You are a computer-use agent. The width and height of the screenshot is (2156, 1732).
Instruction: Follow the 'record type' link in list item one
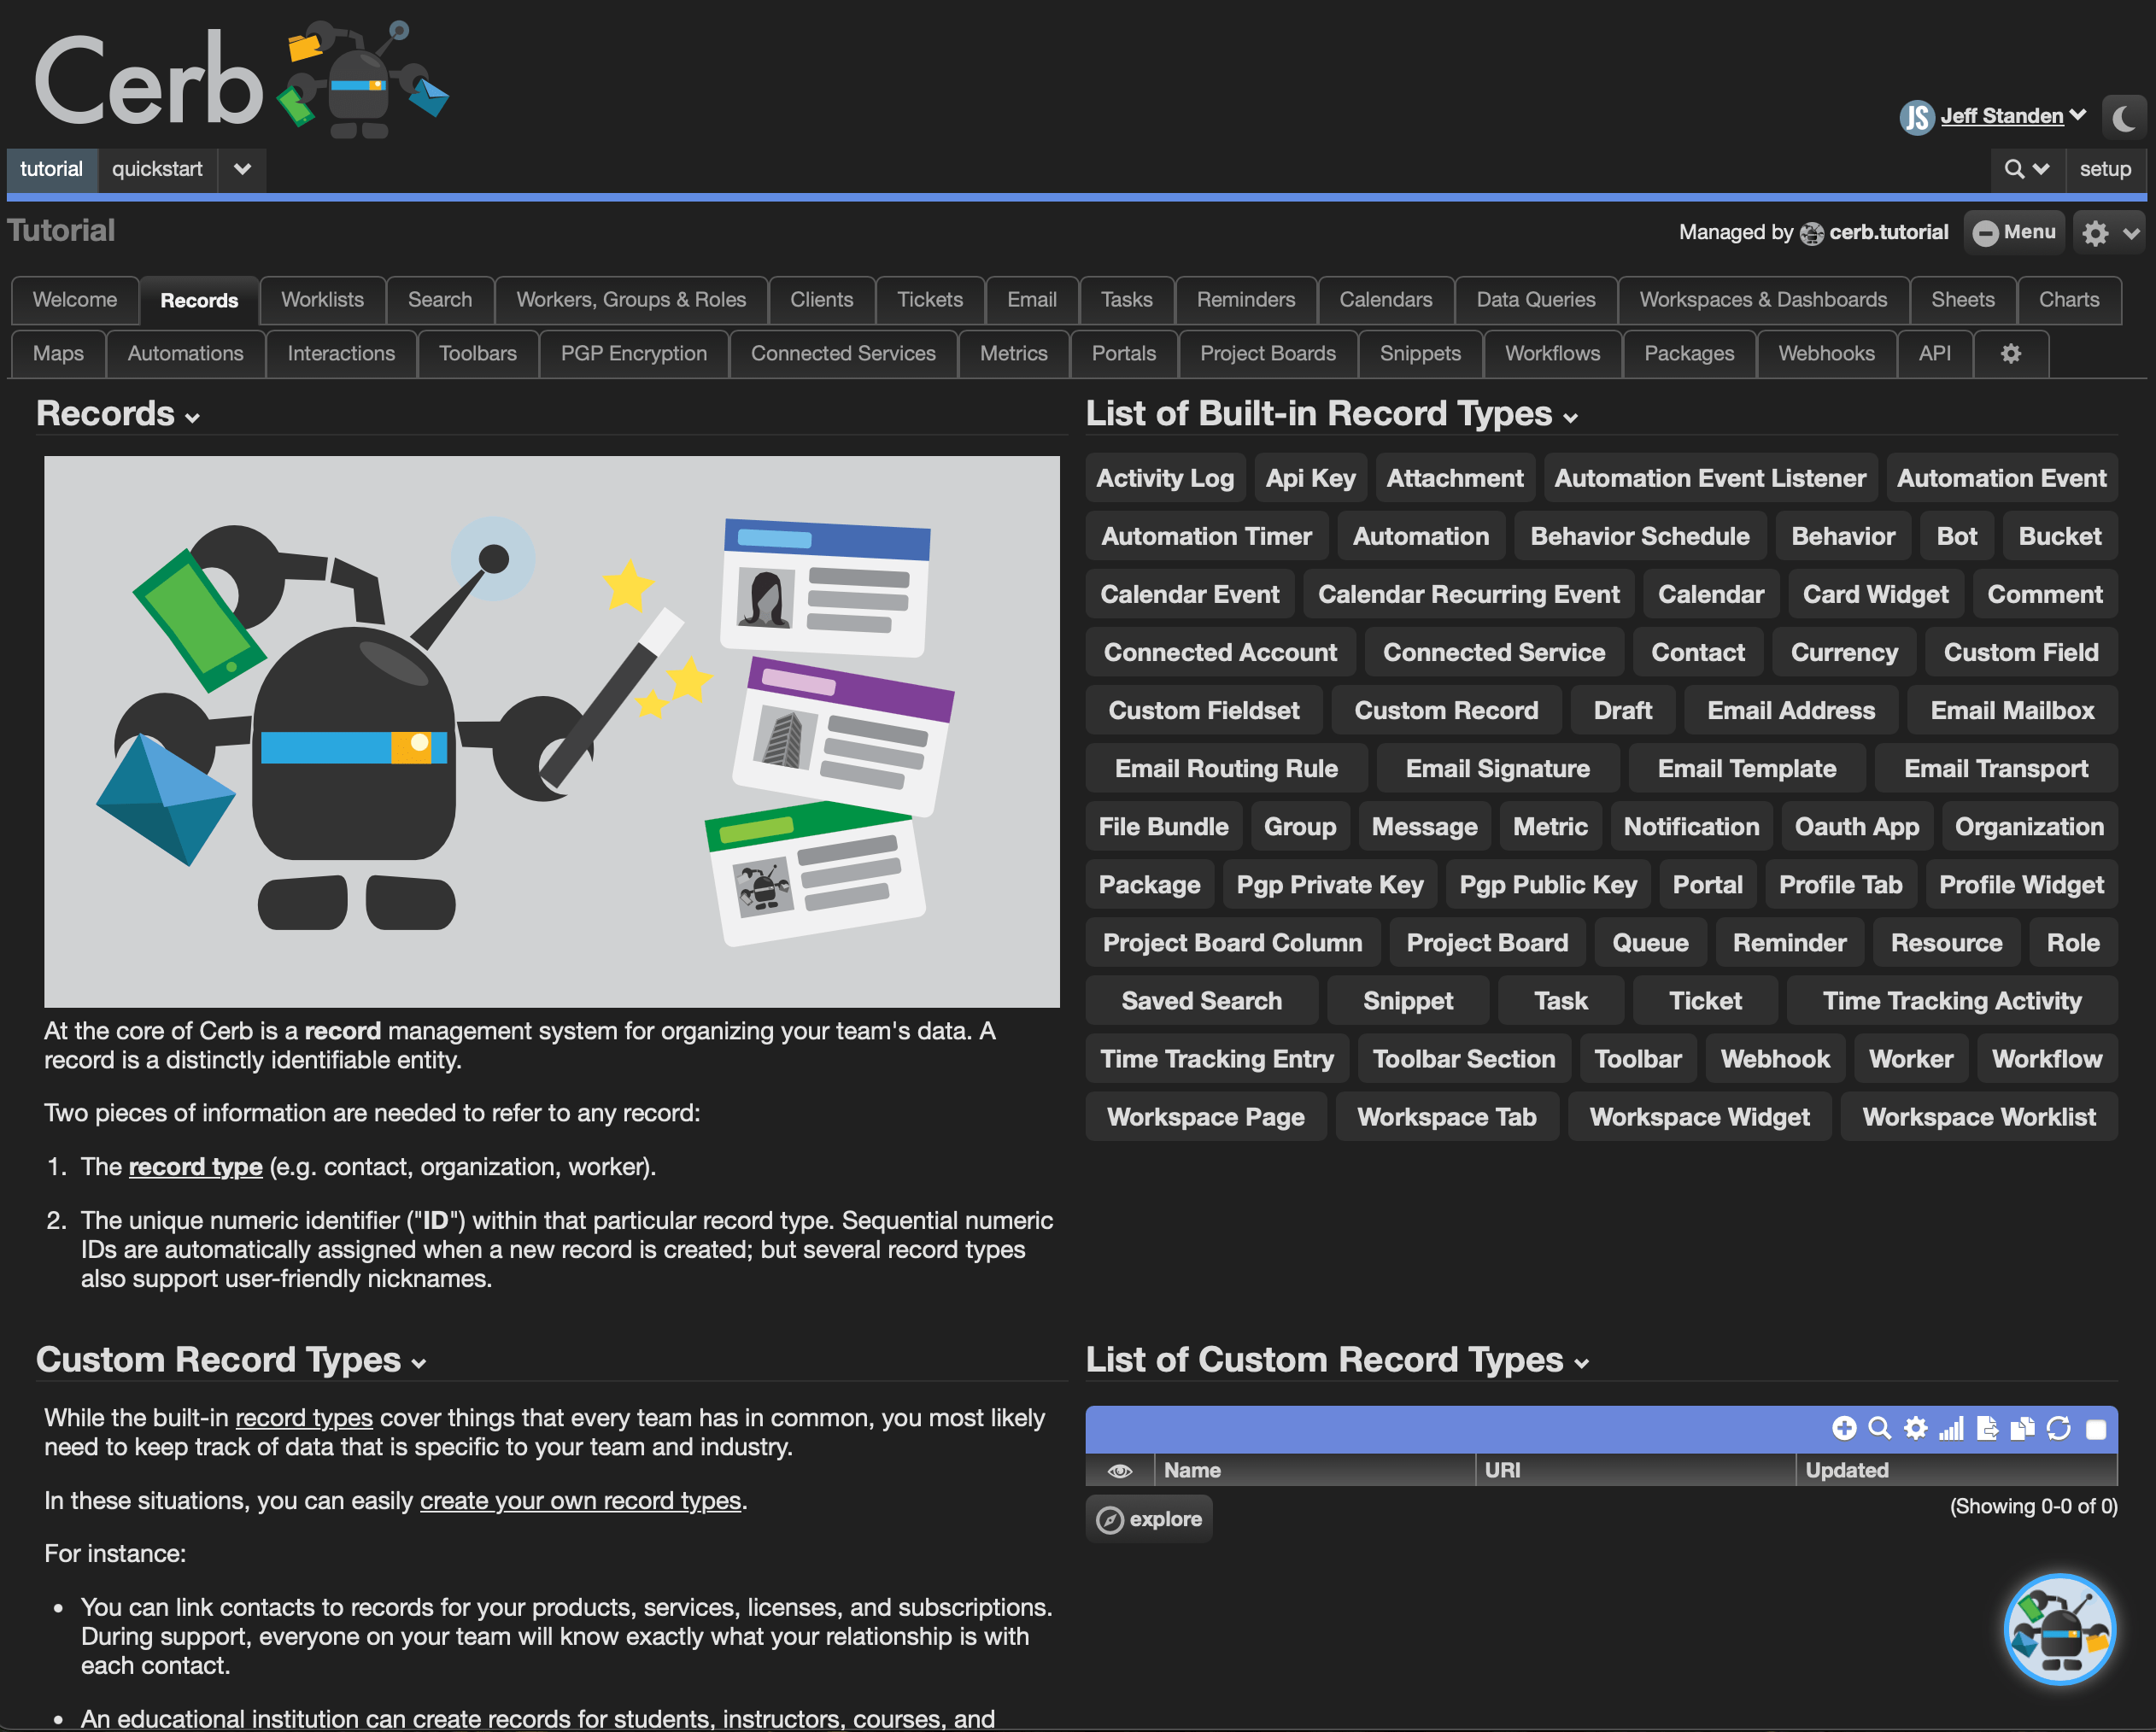click(195, 1167)
